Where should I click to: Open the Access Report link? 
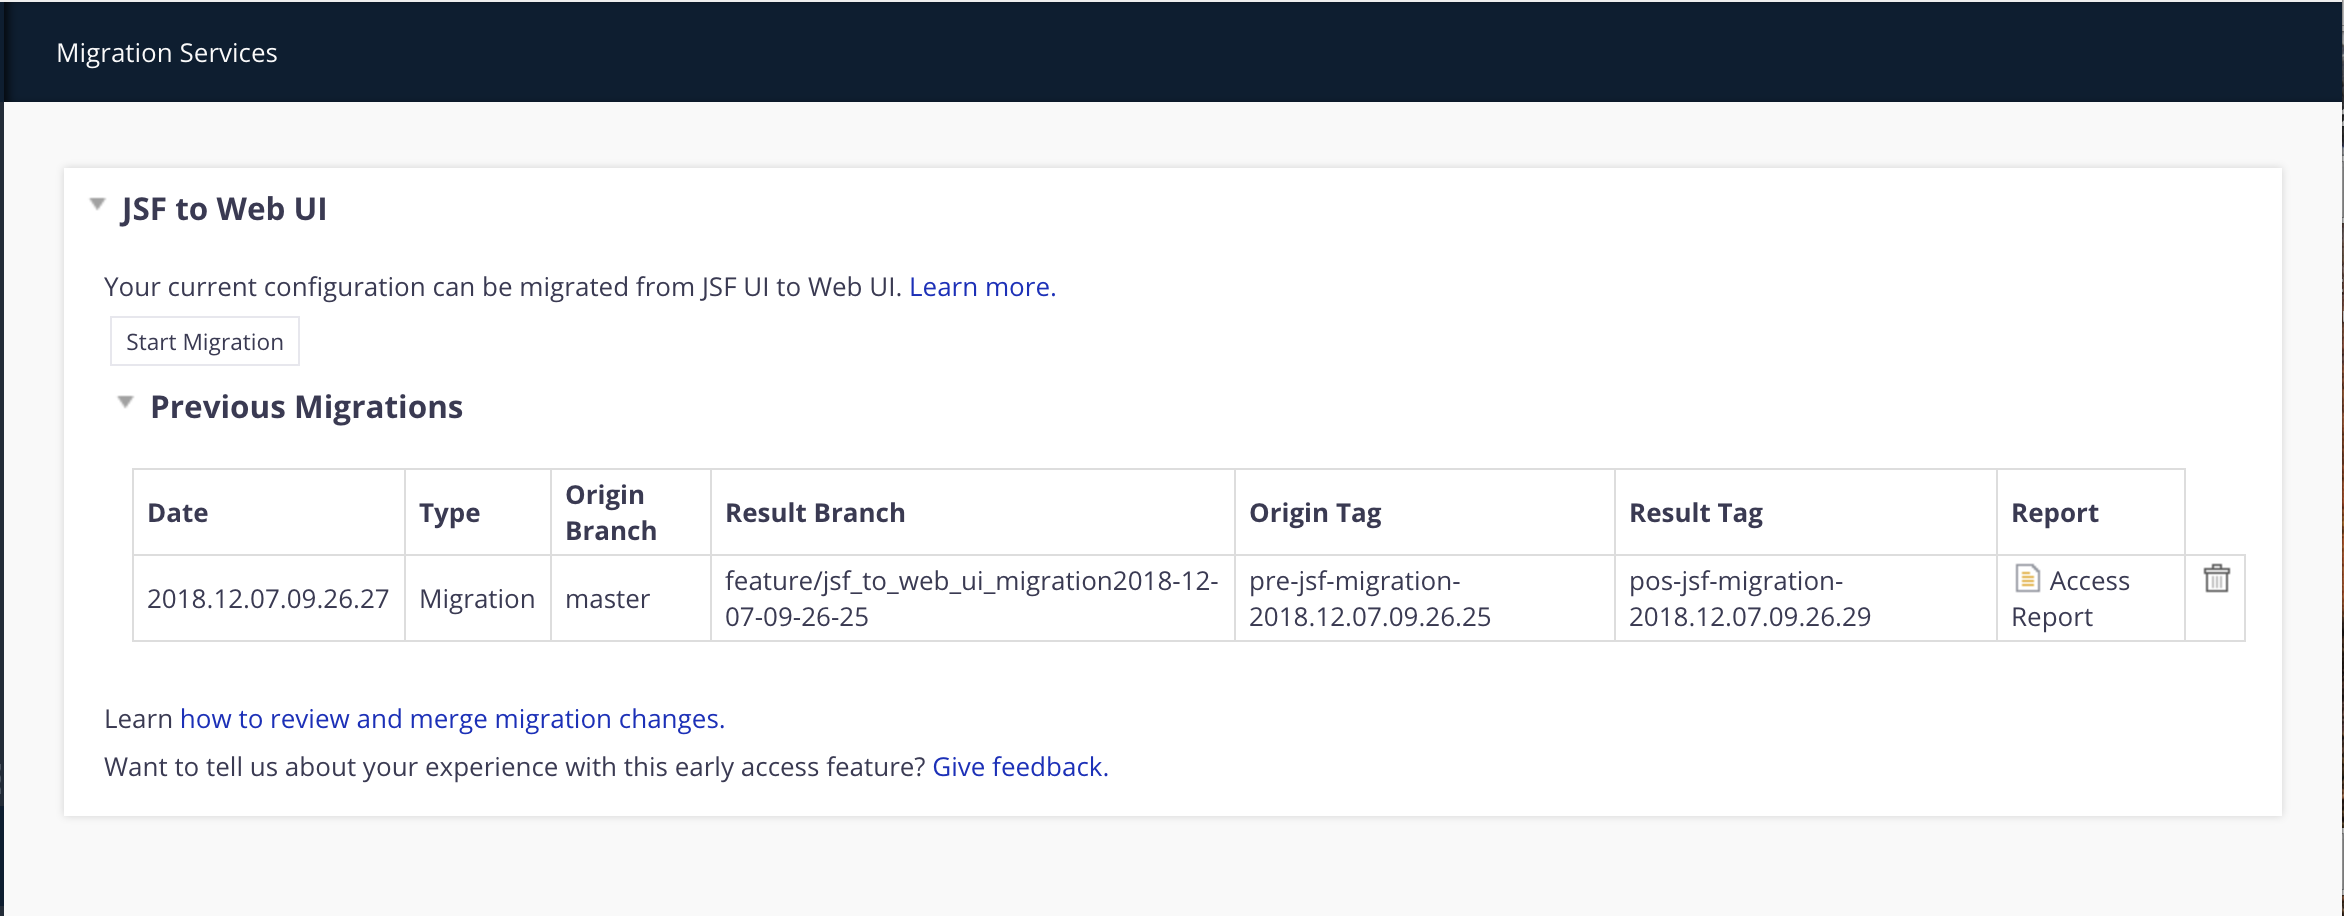coord(2071,598)
